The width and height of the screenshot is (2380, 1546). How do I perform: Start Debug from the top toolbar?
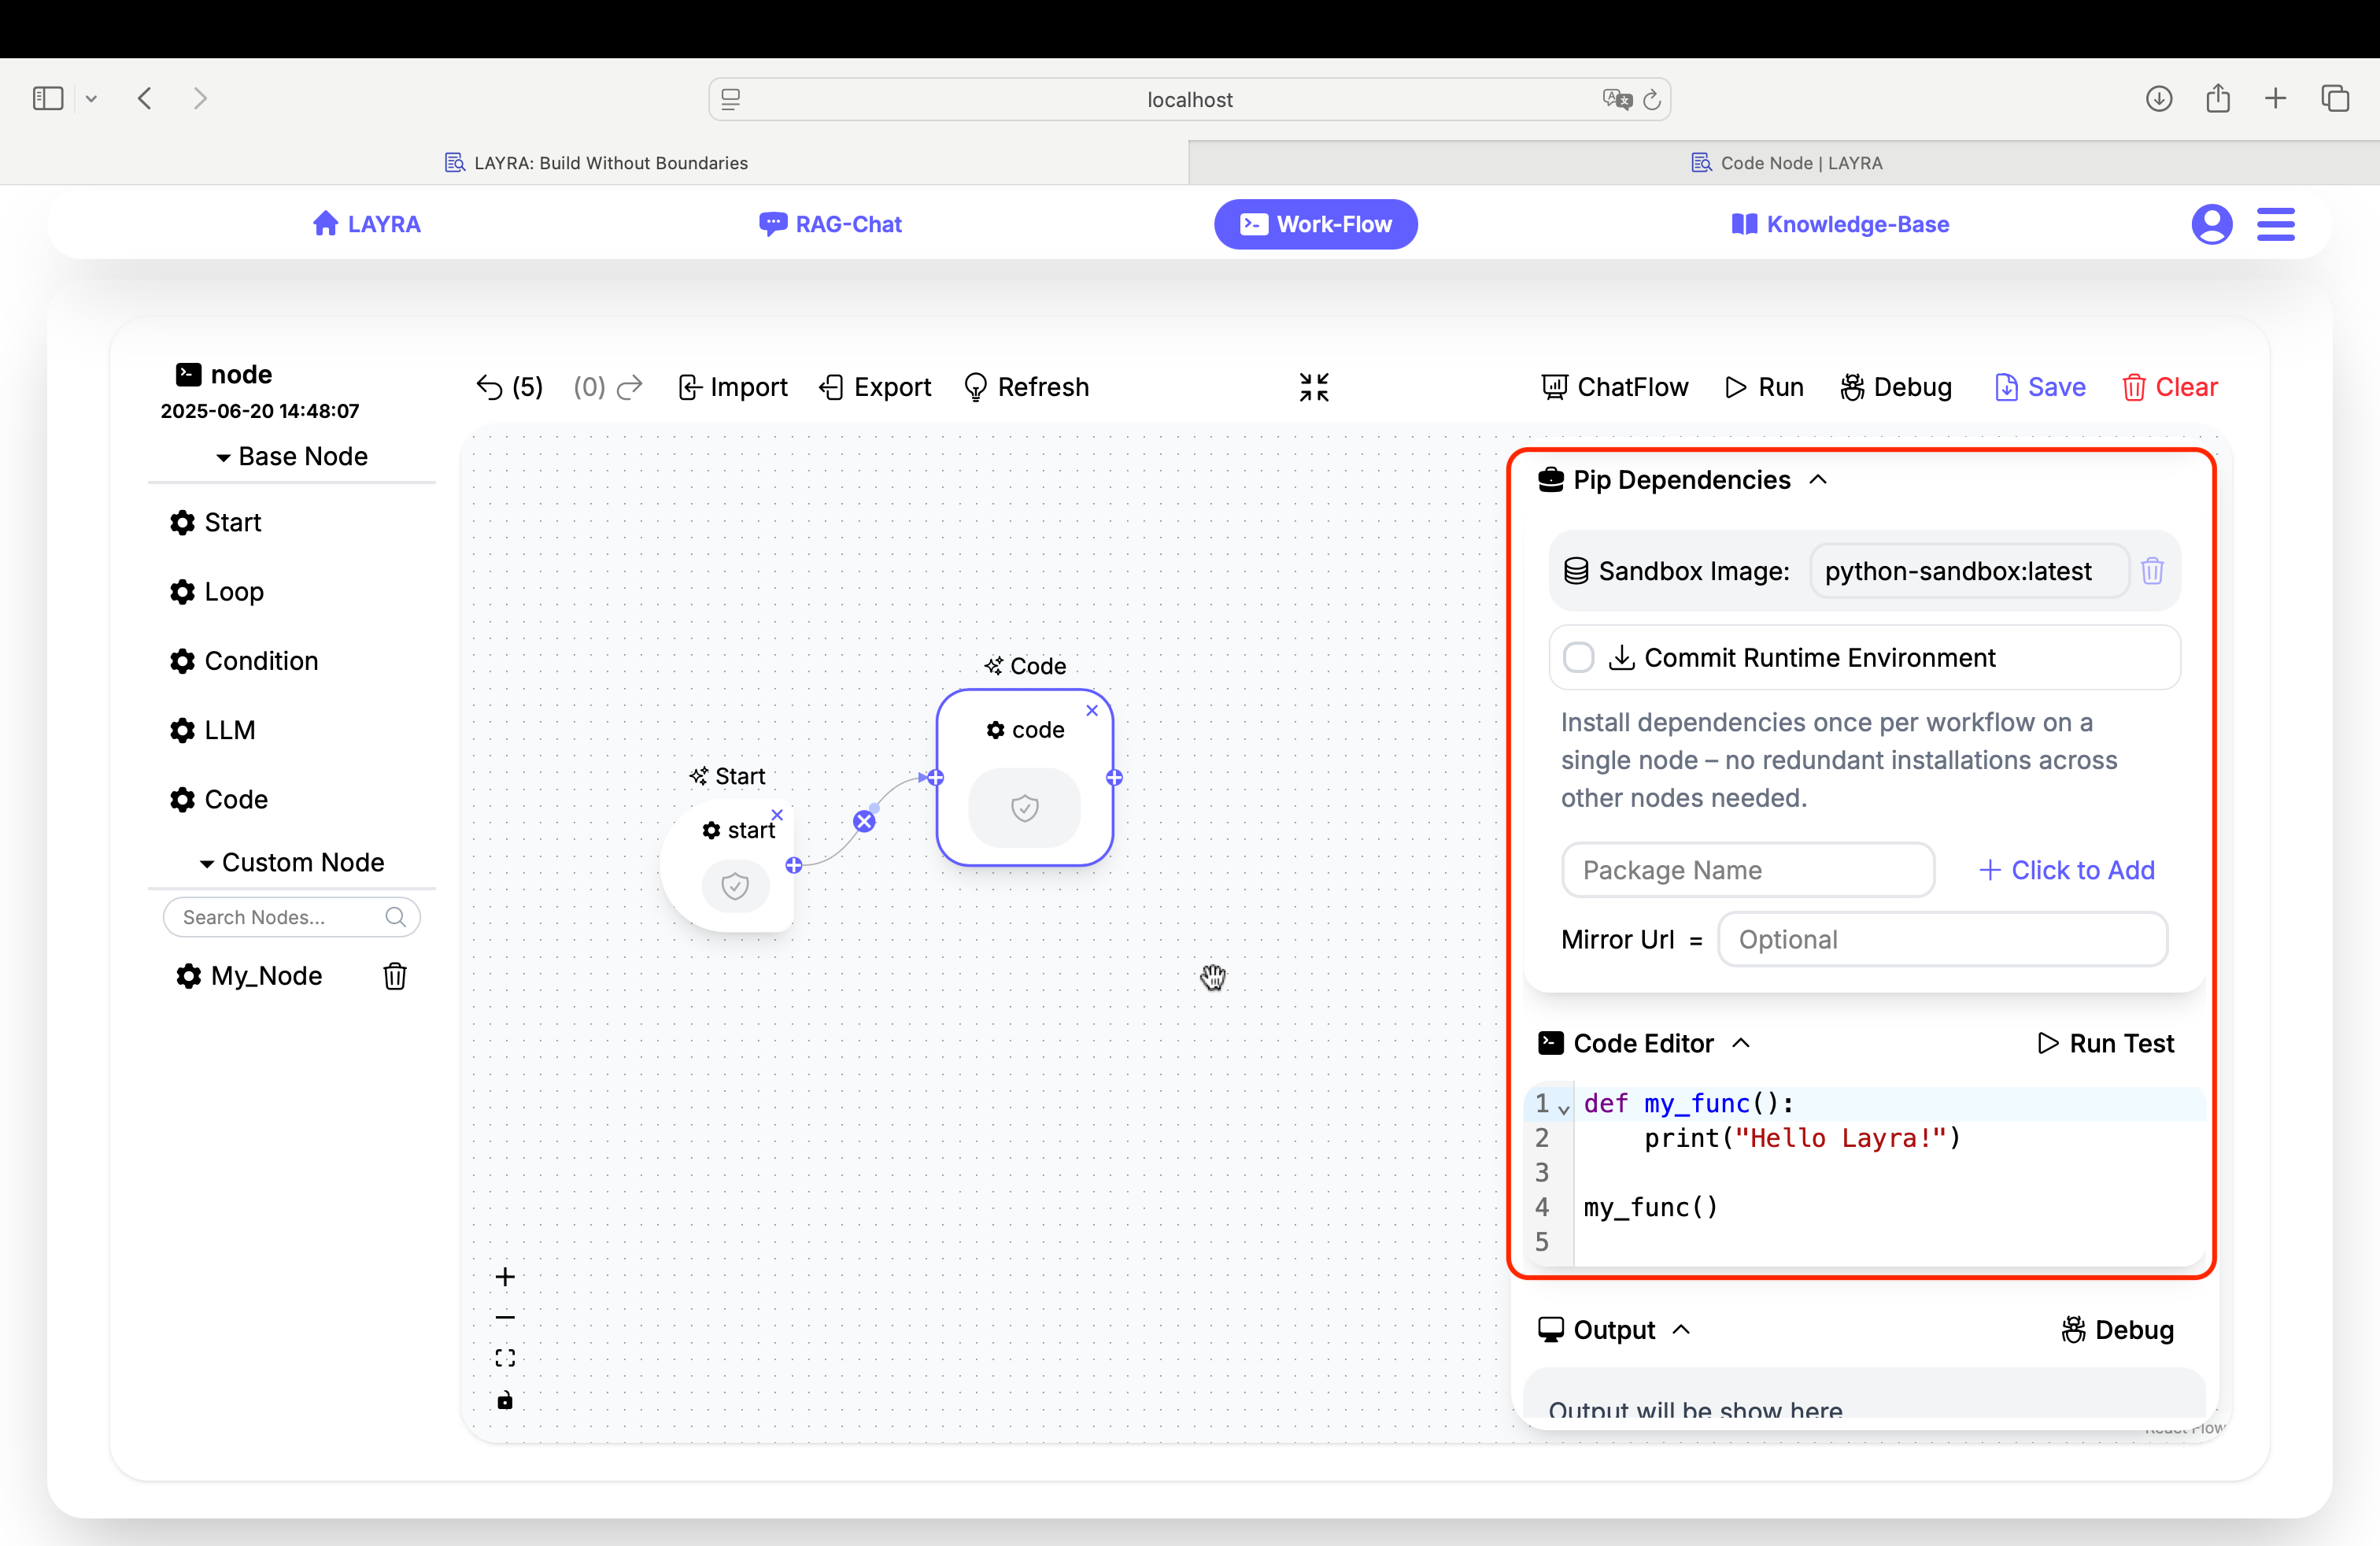point(1896,387)
